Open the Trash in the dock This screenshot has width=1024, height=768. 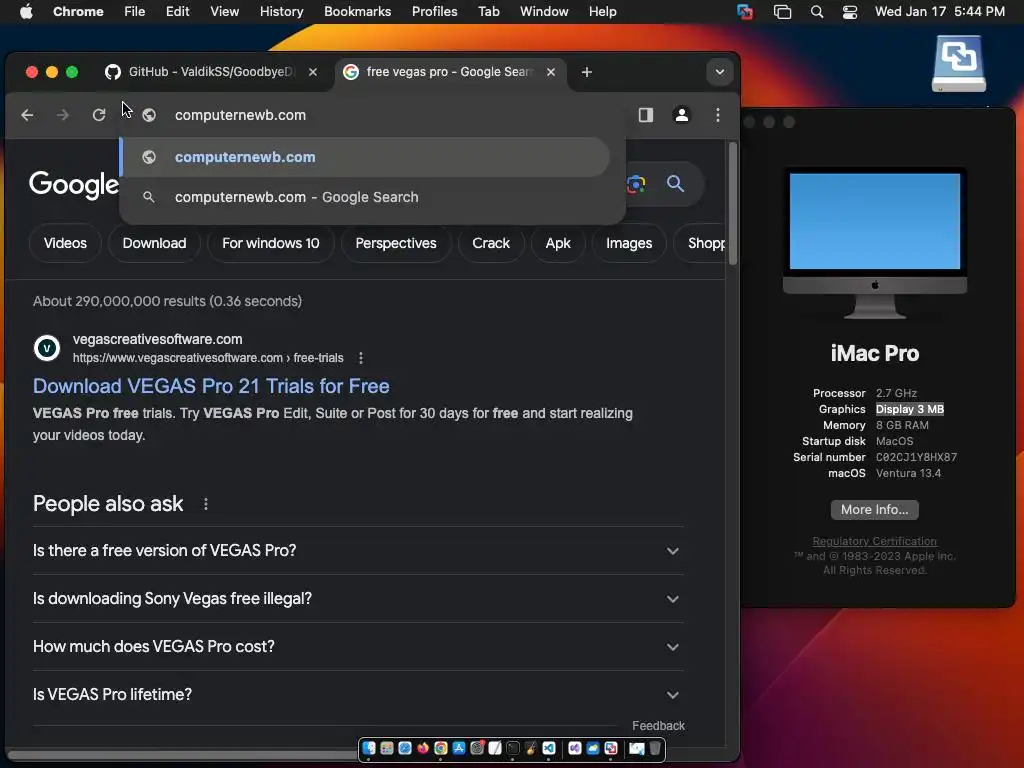(655, 748)
